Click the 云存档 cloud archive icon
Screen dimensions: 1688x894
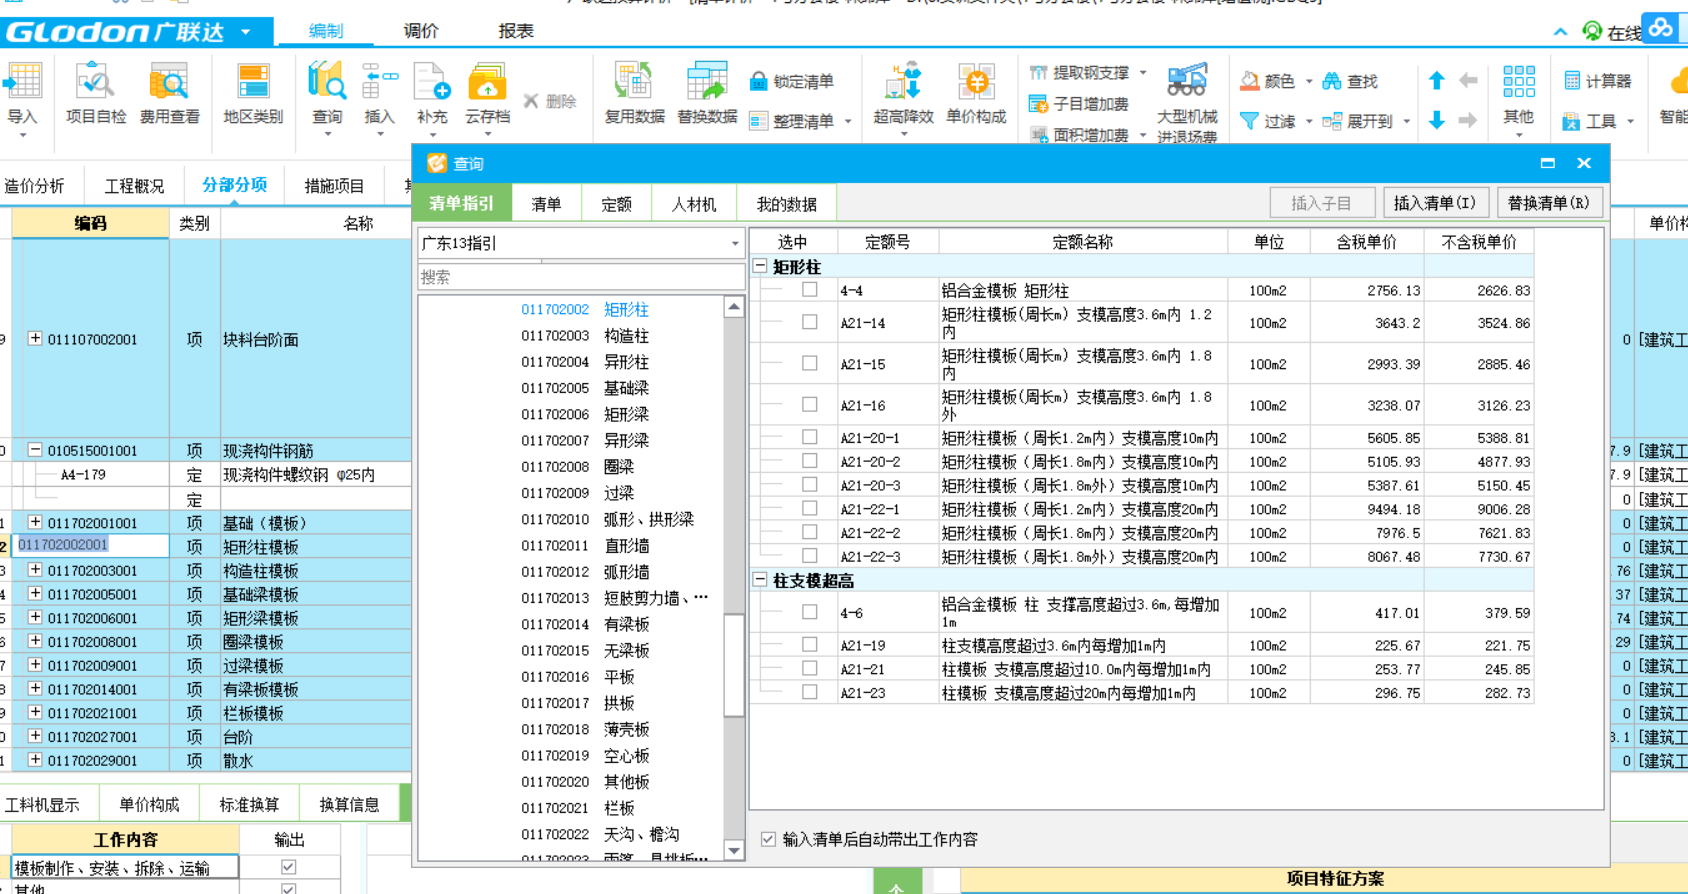pyautogui.click(x=487, y=82)
